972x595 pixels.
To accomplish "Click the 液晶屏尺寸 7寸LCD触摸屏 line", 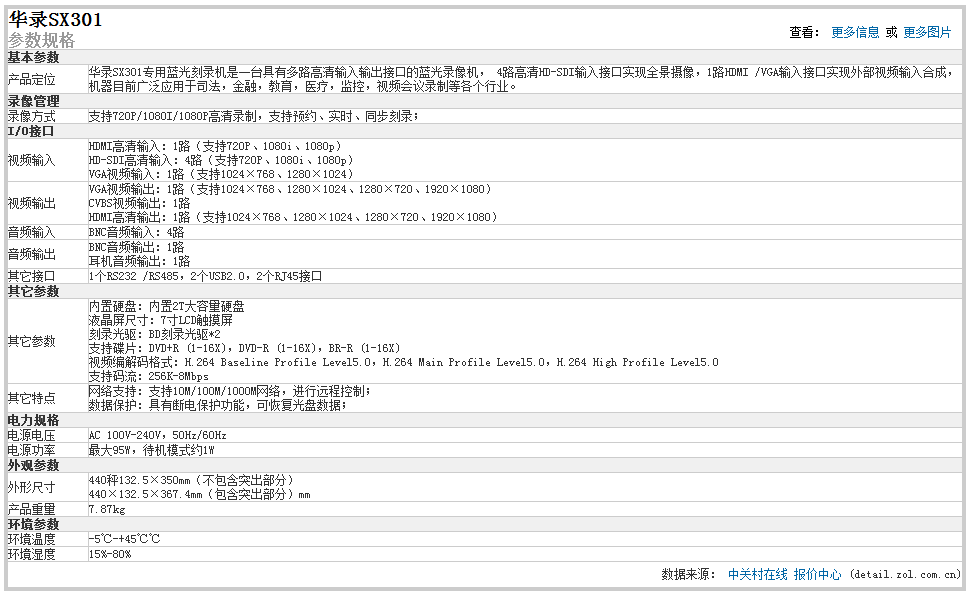I will (x=161, y=320).
